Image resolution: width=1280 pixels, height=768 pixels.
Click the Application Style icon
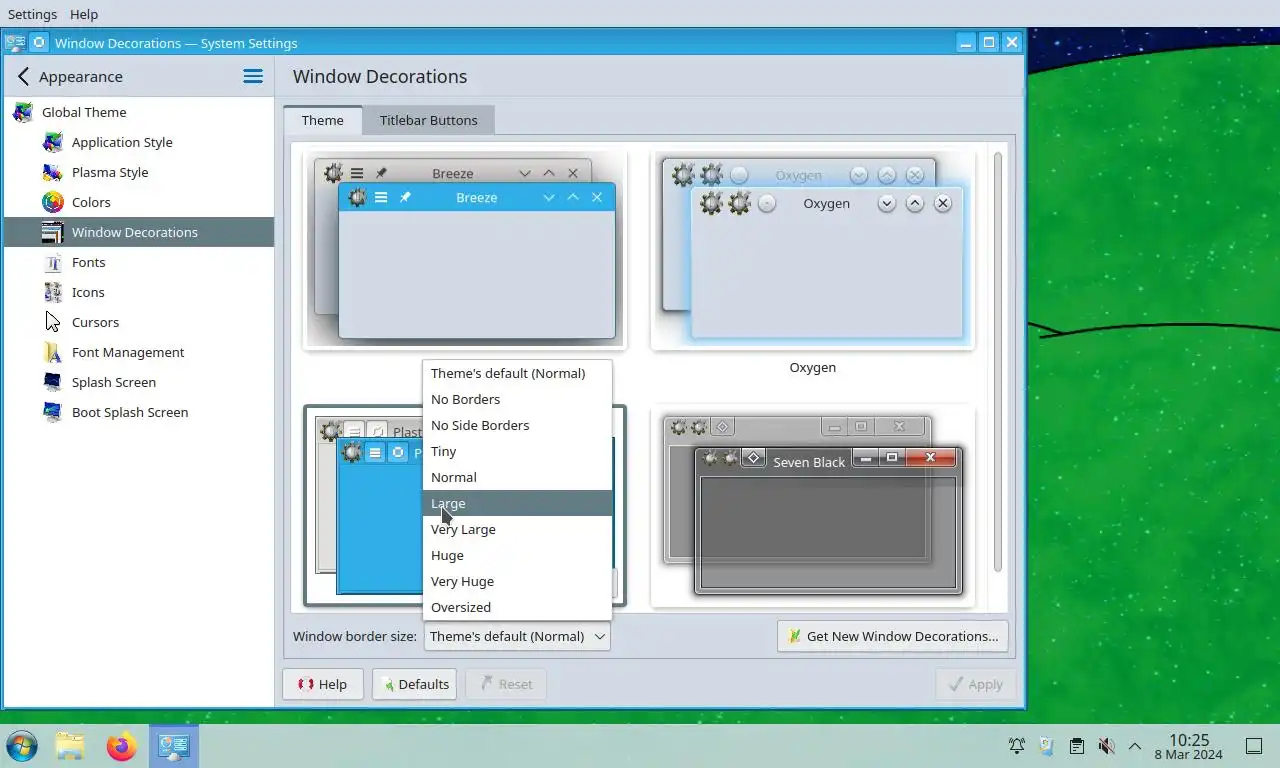click(53, 142)
